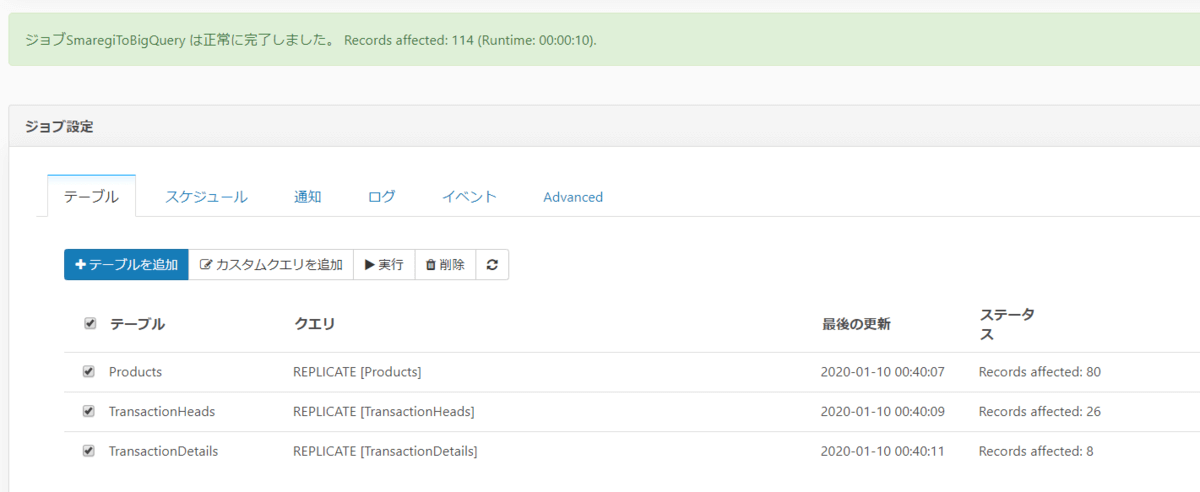Screen dimensions: 1200x492
Task: Go to the Advanced tab
Action: tap(573, 197)
